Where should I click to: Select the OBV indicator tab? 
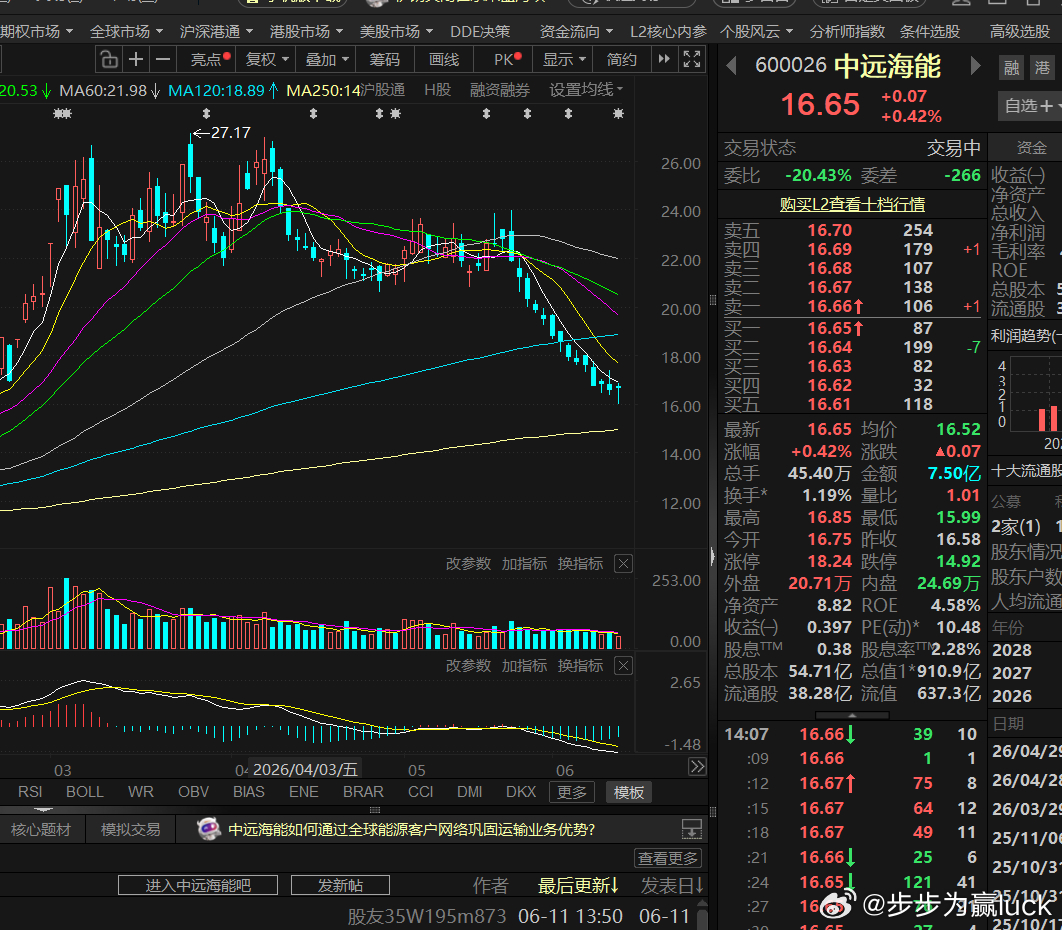coord(194,792)
